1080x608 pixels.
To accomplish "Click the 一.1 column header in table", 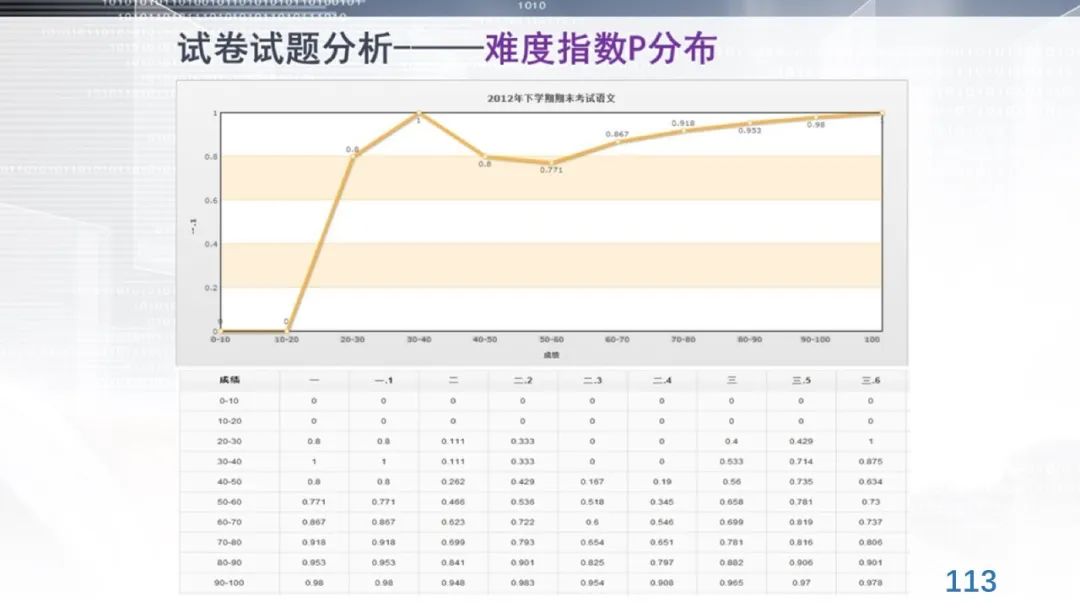I will pos(384,380).
